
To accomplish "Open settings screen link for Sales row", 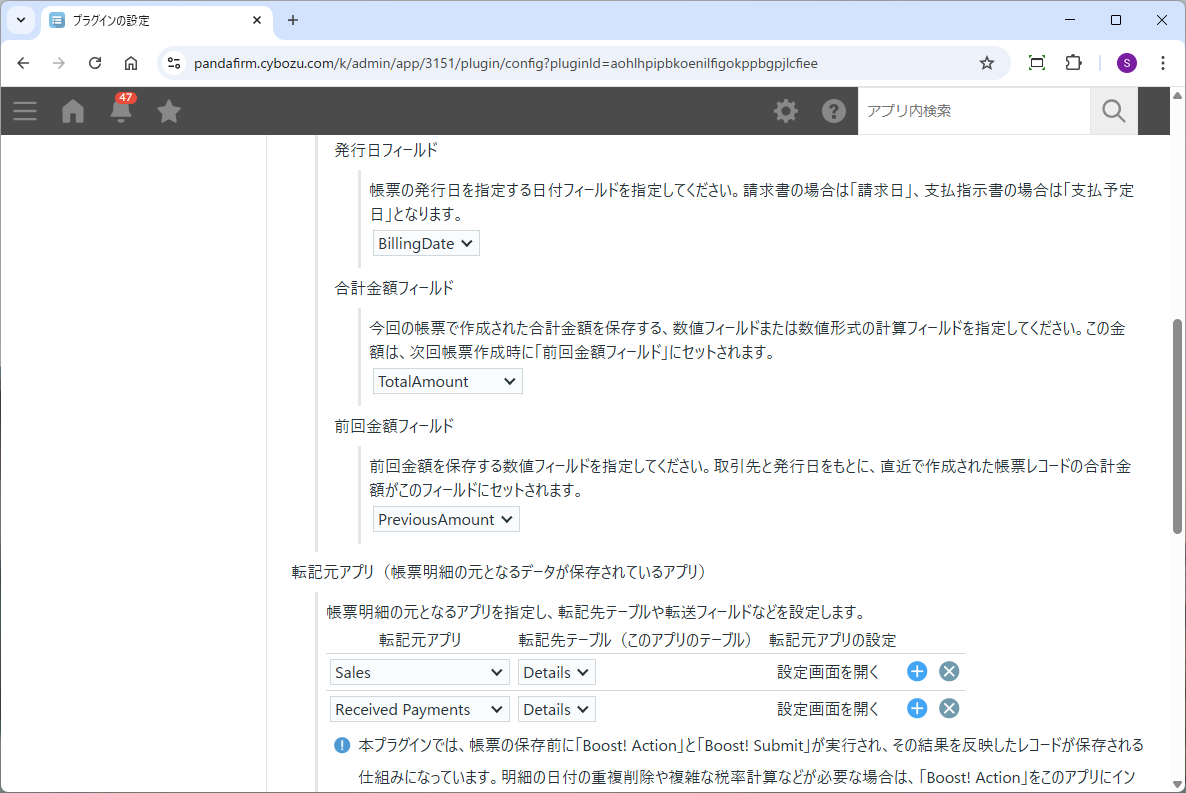I will (828, 673).
